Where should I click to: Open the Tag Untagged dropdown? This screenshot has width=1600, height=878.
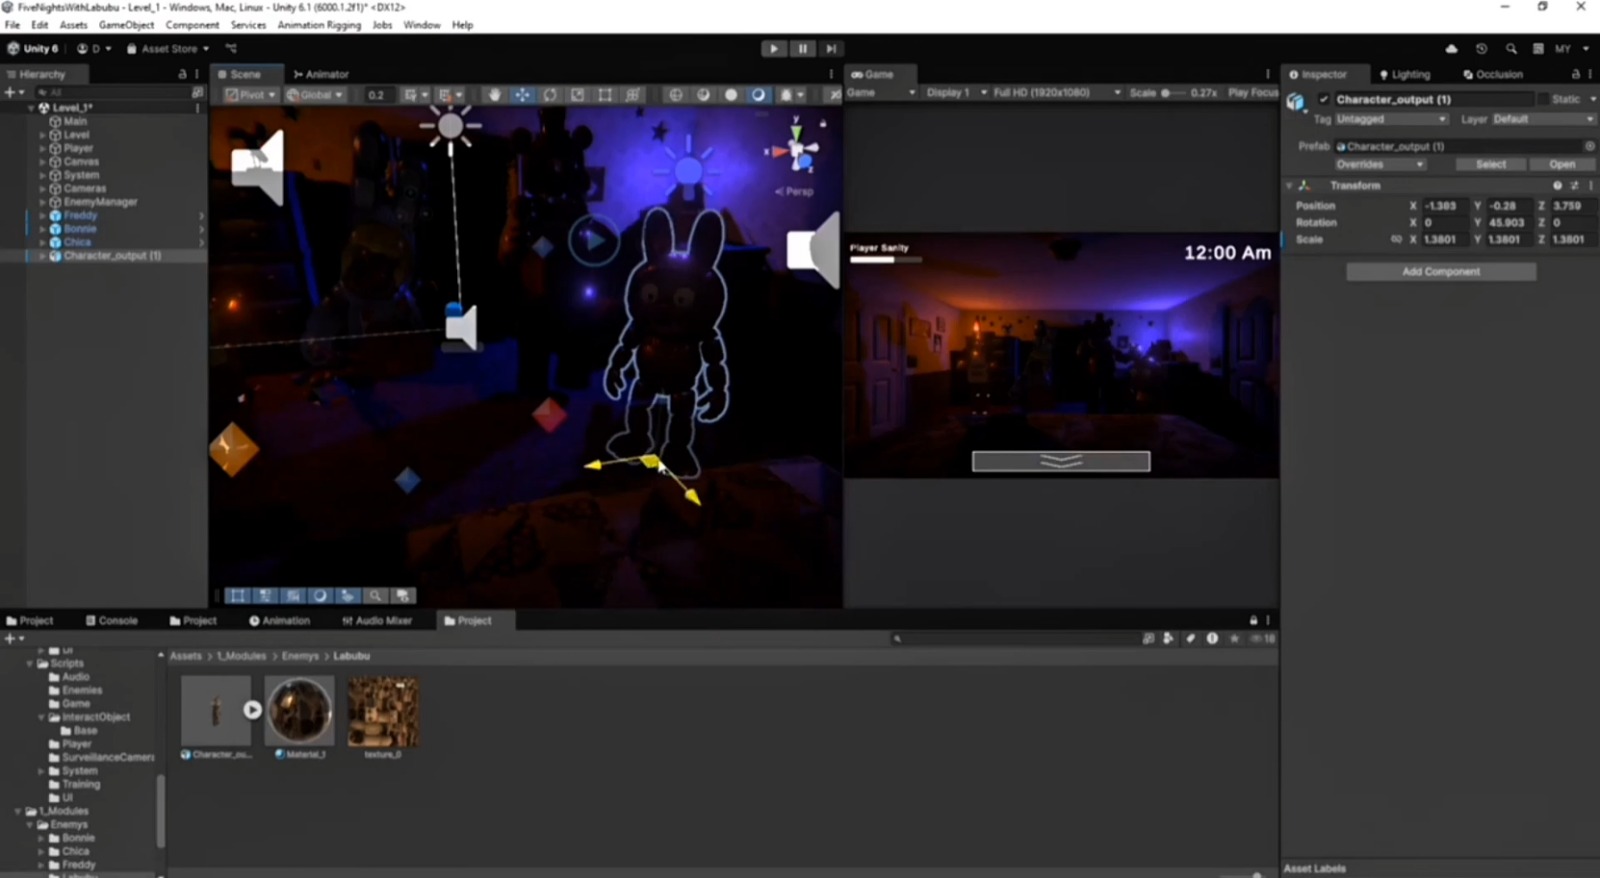(1392, 119)
